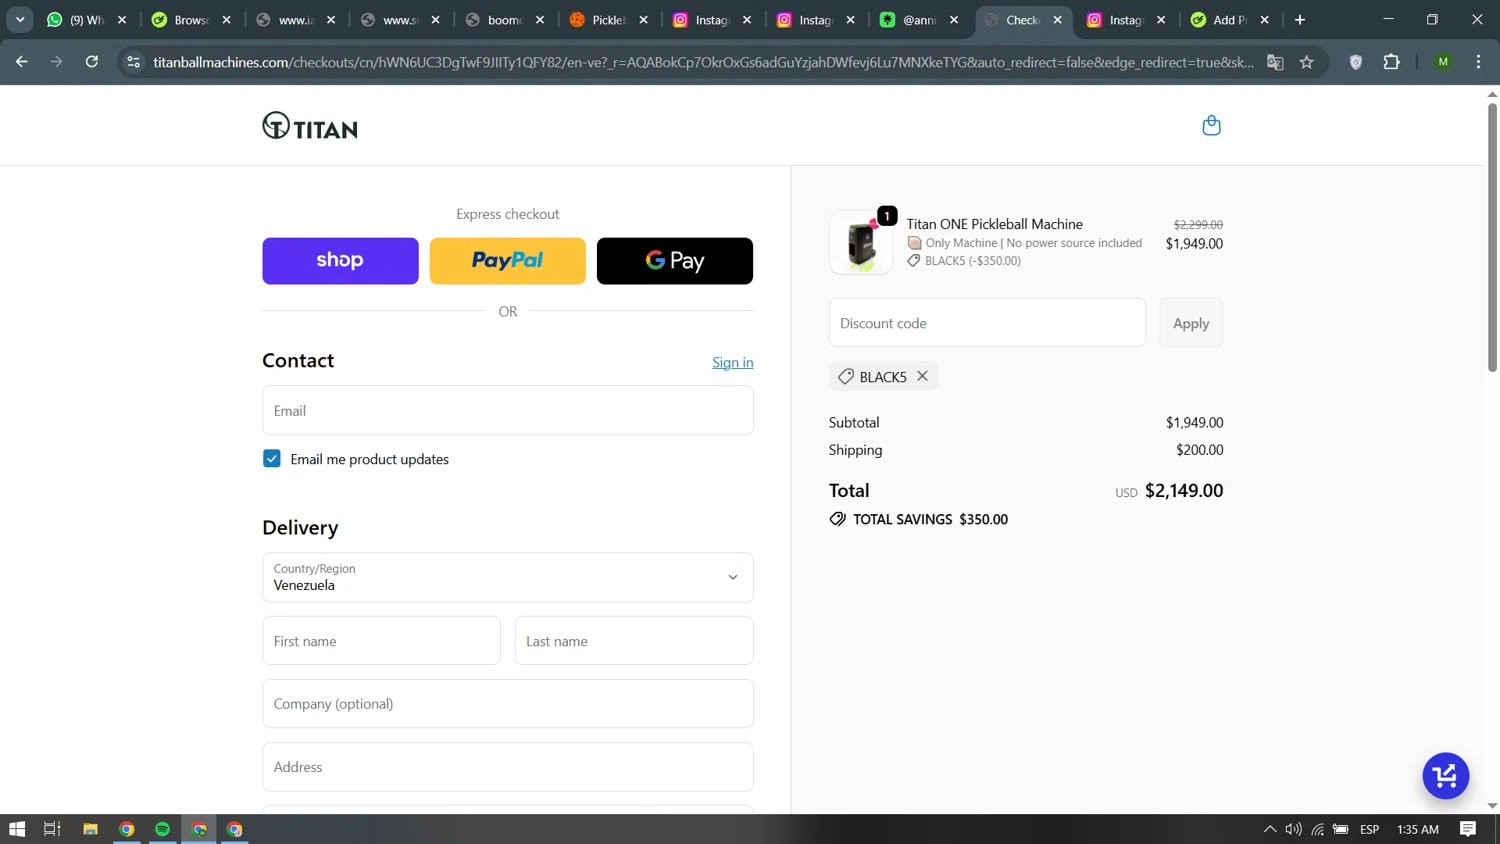Focus the Company (optional) field
This screenshot has width=1500, height=844.
(x=508, y=704)
